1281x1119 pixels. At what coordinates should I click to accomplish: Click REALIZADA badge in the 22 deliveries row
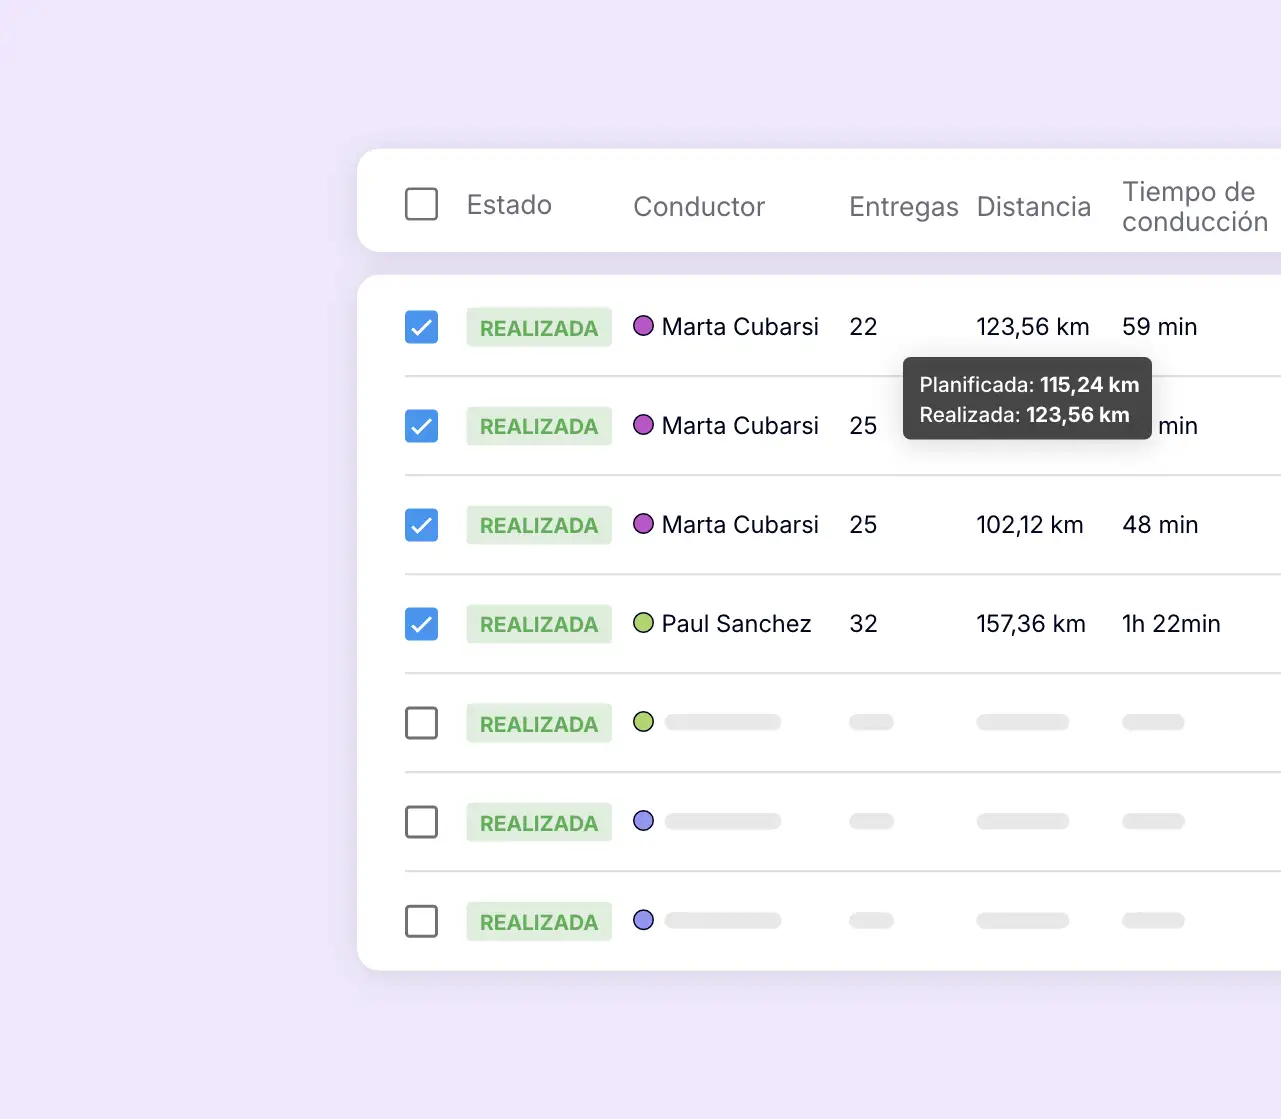click(x=539, y=327)
